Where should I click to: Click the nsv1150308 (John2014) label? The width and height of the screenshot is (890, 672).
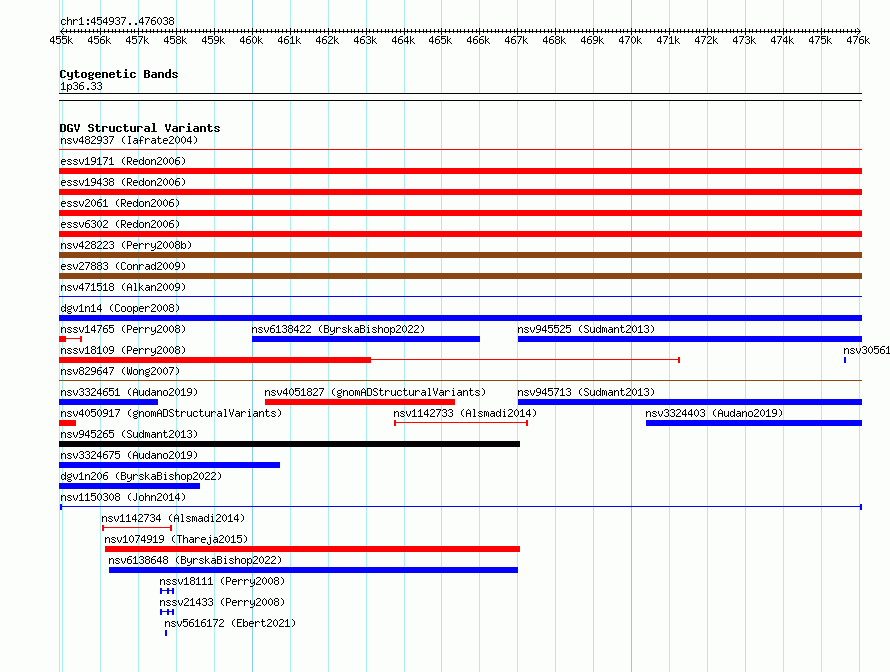pyautogui.click(x=123, y=497)
